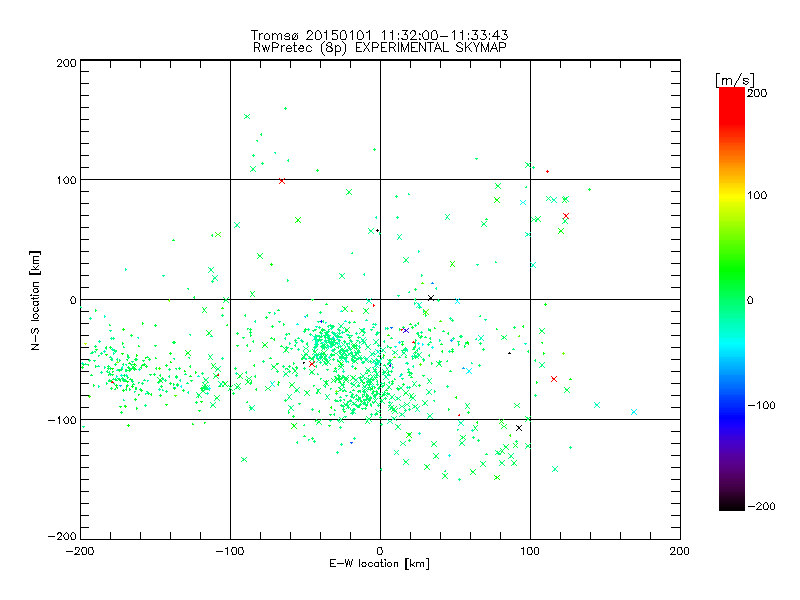Select the subtitle 'RwPretec (8p) EXPERIMENTAL SKYMAP'
Image resolution: width=800 pixels, height=600 pixels.
tap(379, 48)
